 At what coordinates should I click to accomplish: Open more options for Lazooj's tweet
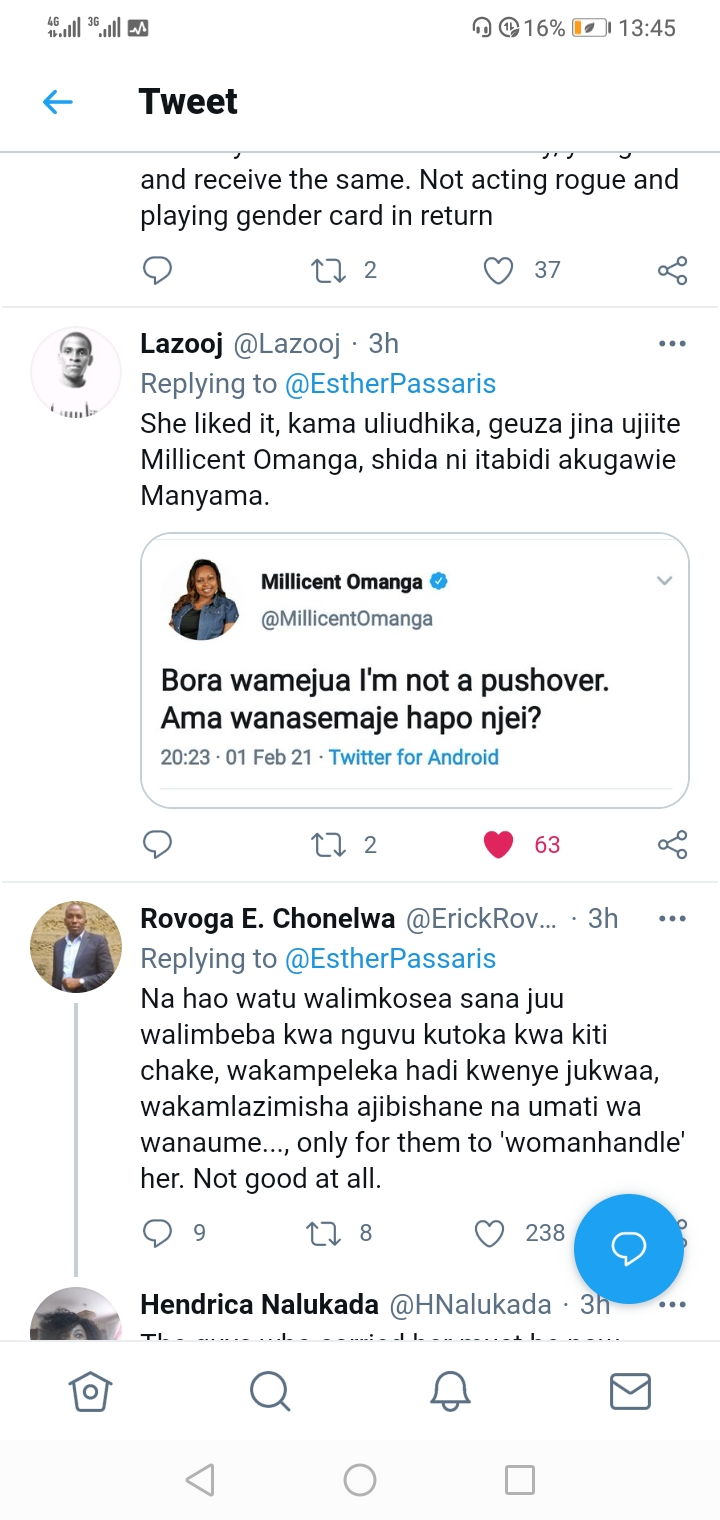point(672,344)
